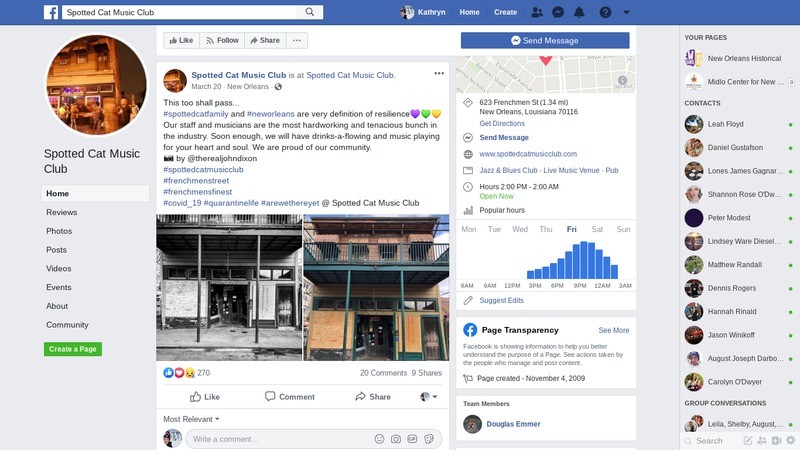Click the Spotted Cat post author avatar

174,81
